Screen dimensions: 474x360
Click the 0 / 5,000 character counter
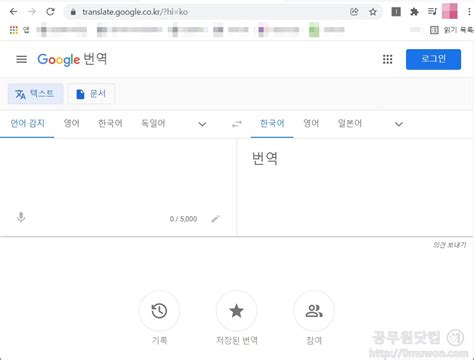pyautogui.click(x=183, y=219)
